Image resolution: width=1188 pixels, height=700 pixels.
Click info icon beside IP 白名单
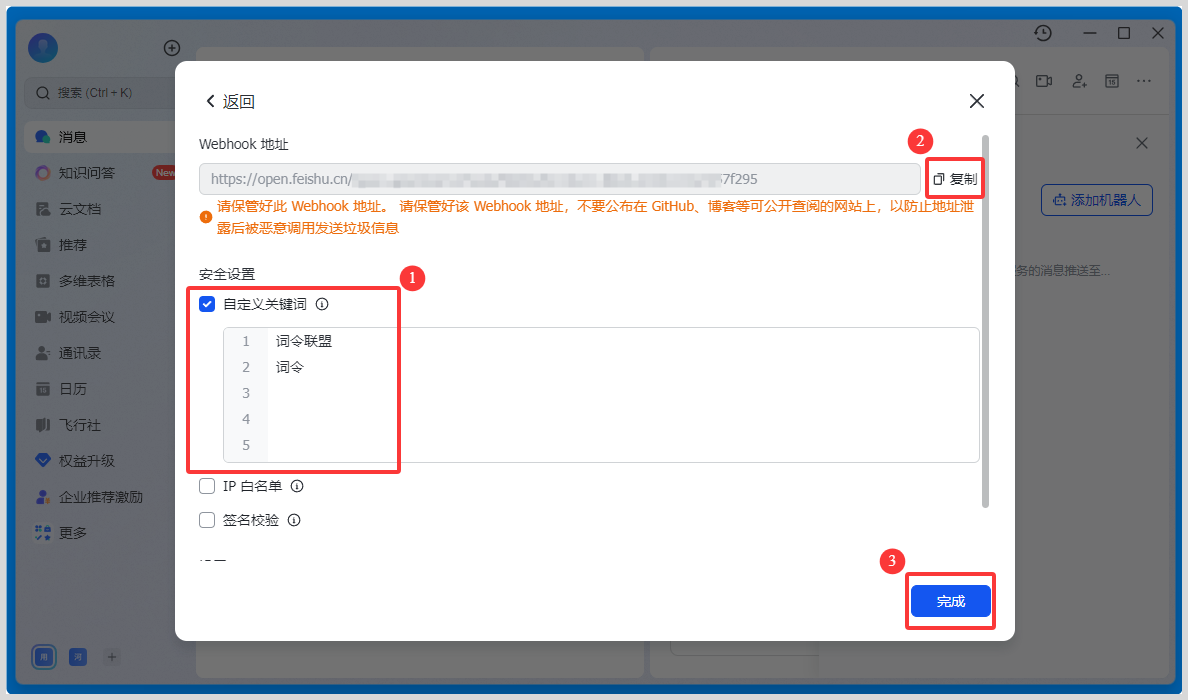296,487
